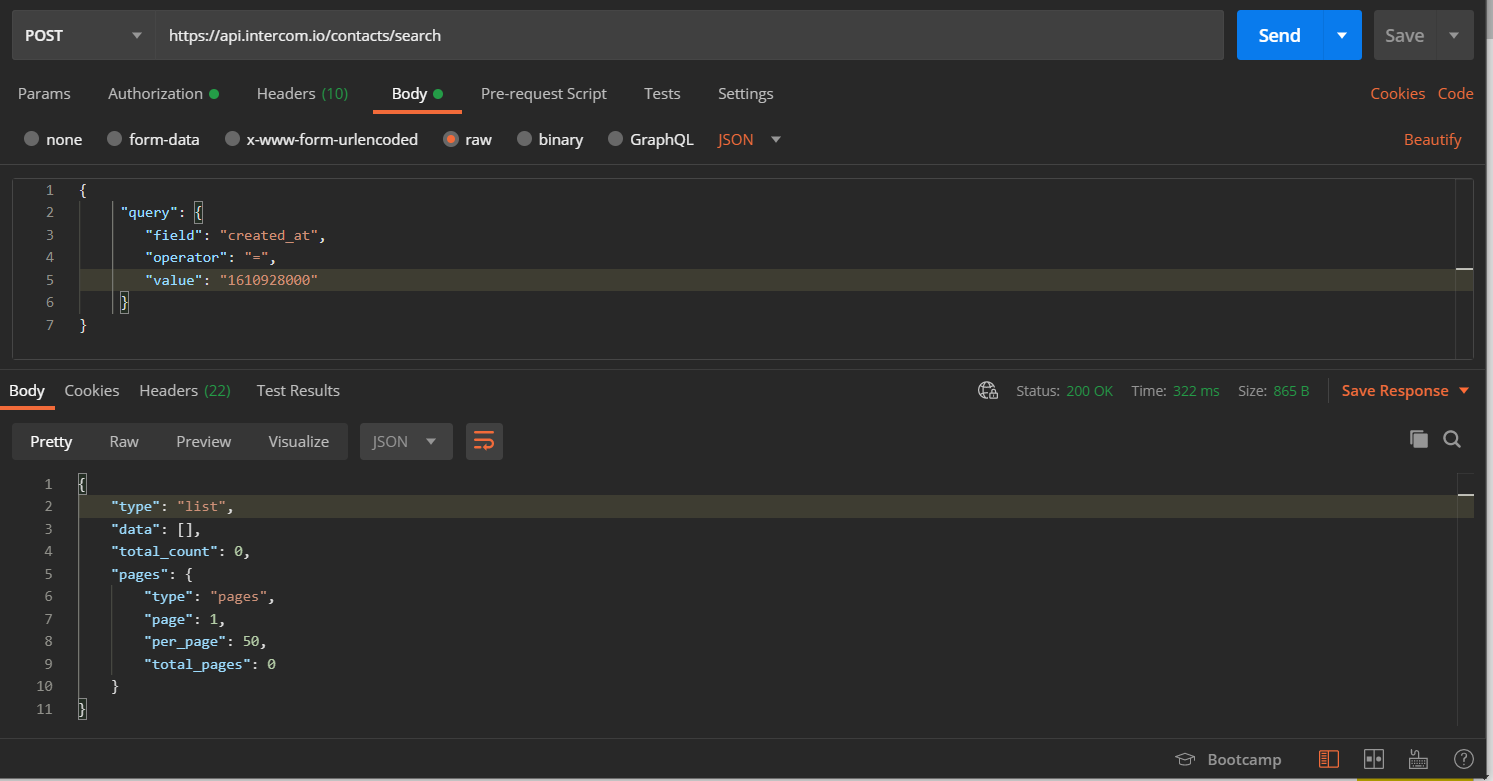Open the Save Response dropdown

click(x=1405, y=391)
